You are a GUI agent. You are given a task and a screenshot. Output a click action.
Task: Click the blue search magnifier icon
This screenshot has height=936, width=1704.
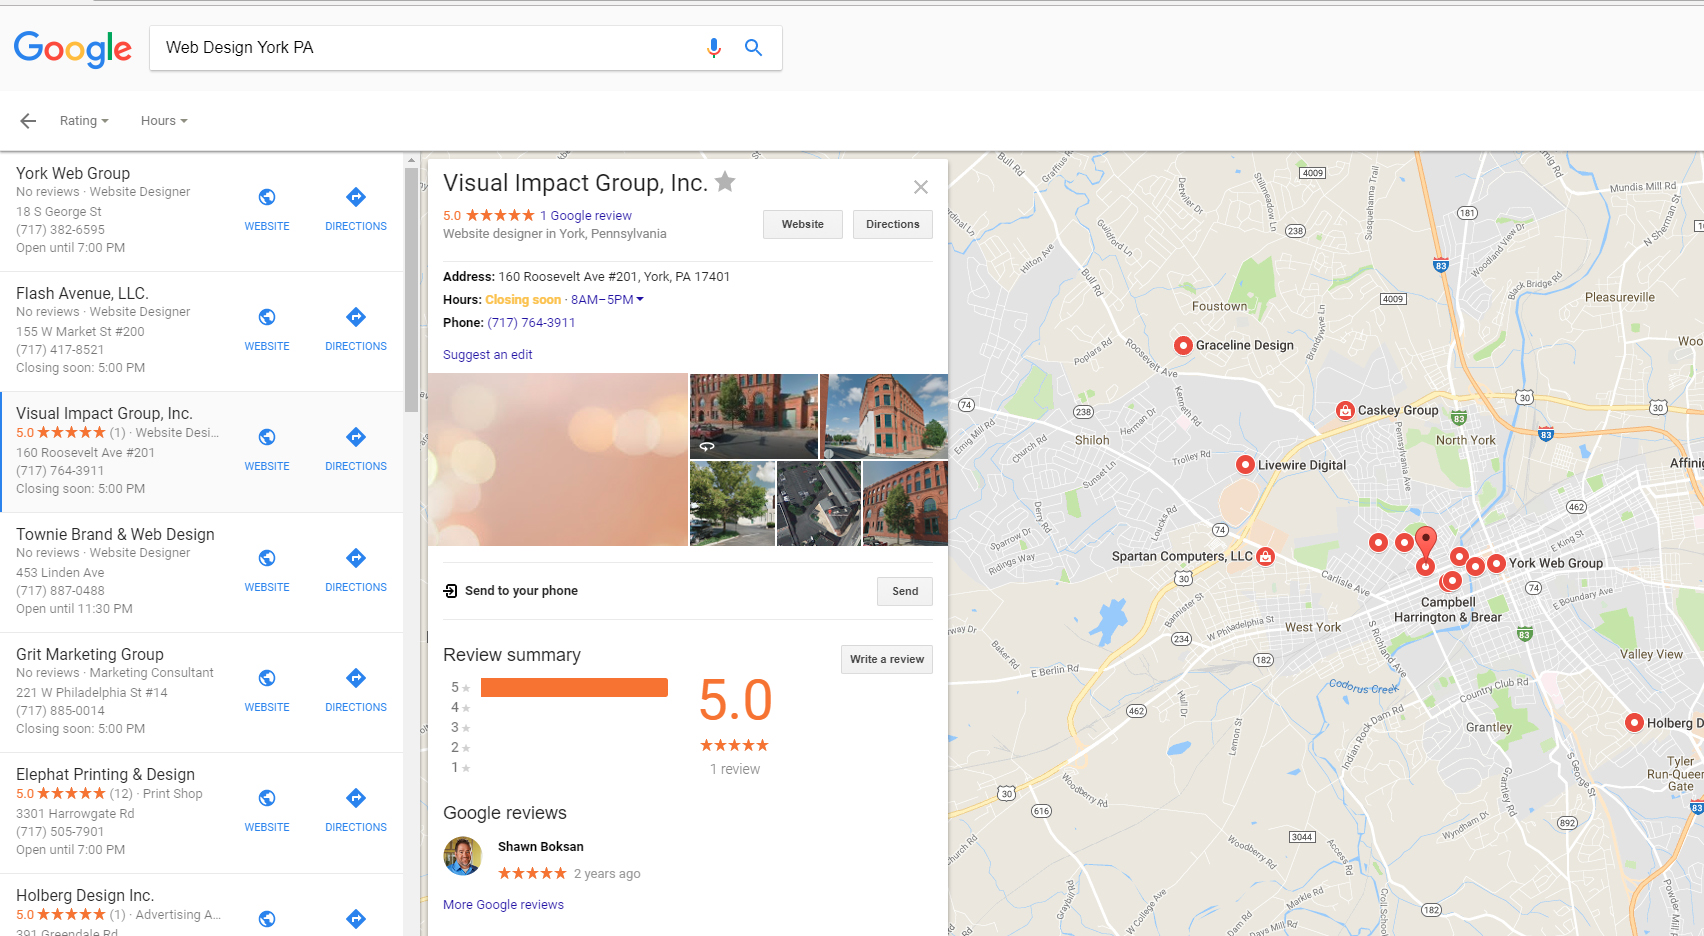coord(754,48)
